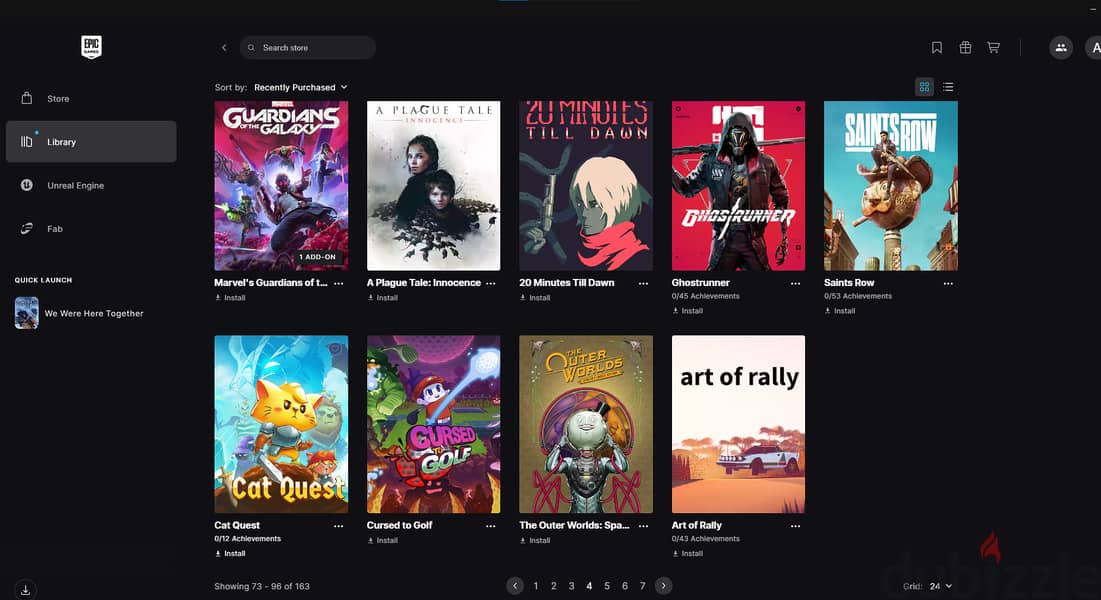Open the Cursed to Golf cover art
The width and height of the screenshot is (1101, 600).
433,424
